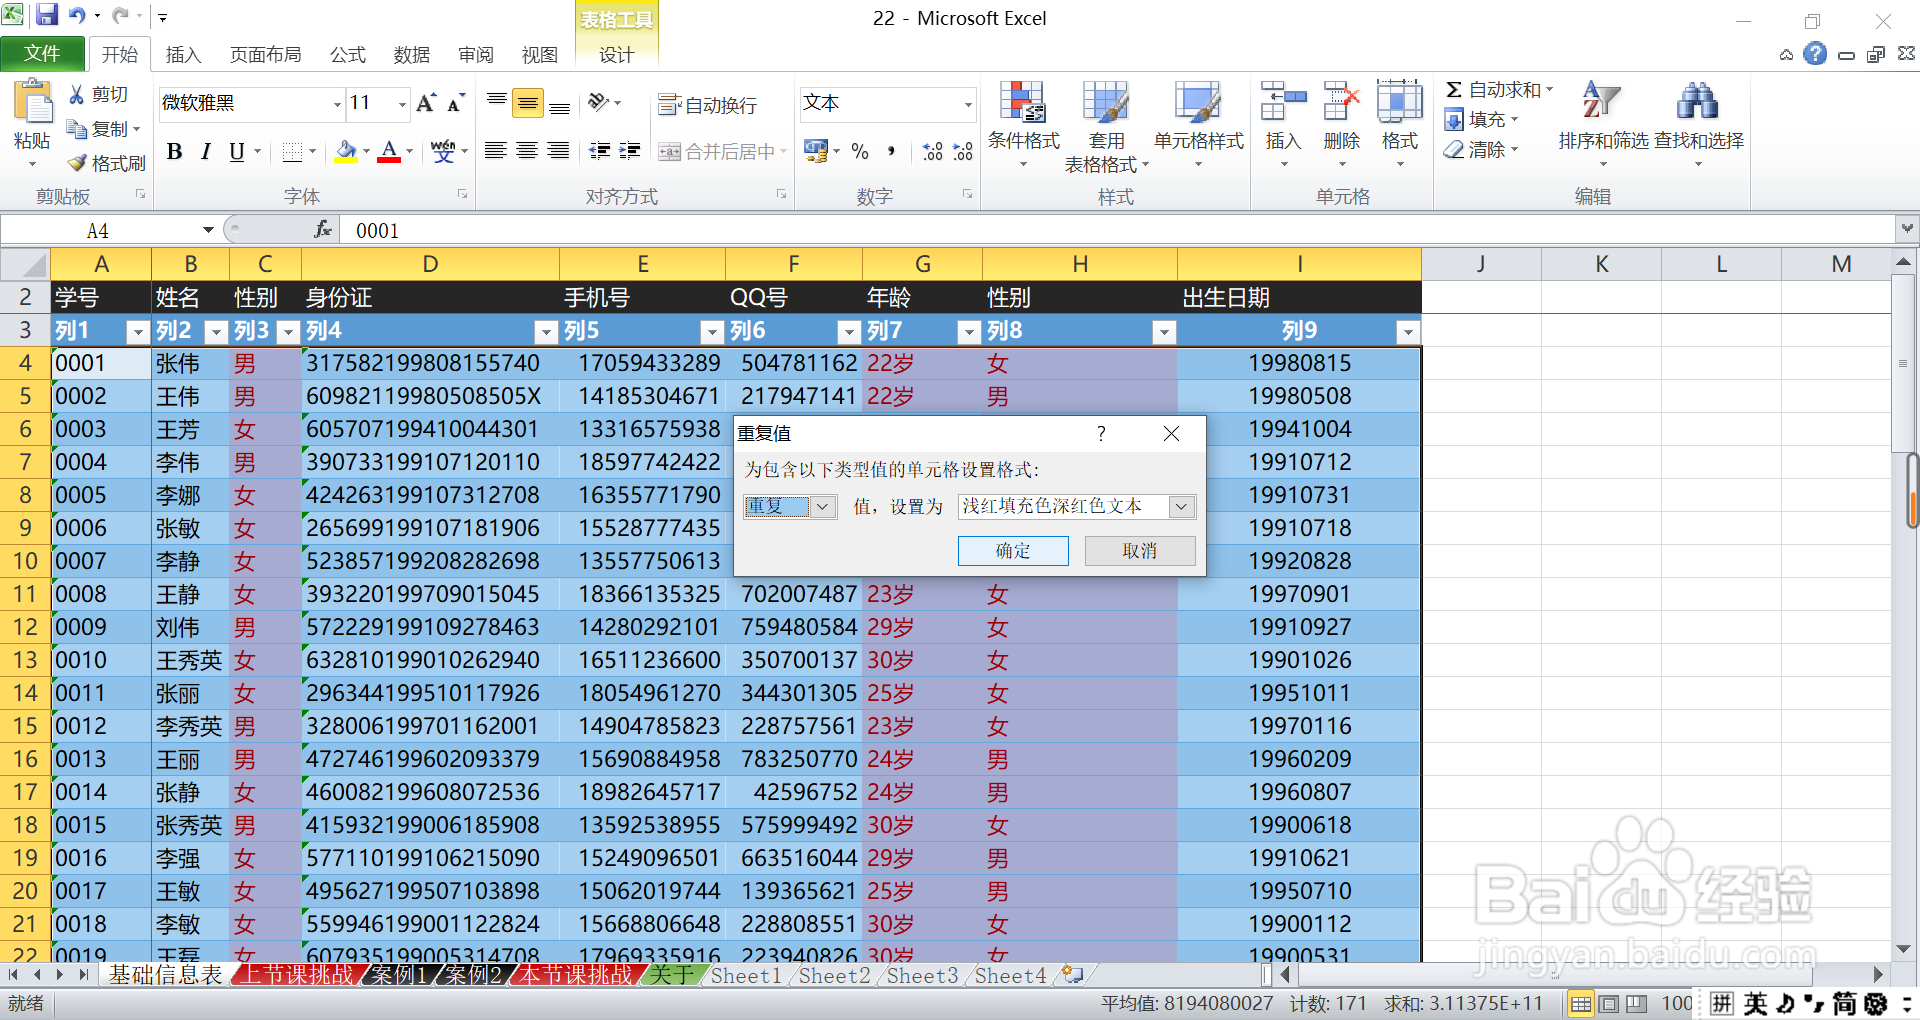Switch to the 插入 ribbon tab
This screenshot has height=1020, width=1920.
click(x=183, y=55)
